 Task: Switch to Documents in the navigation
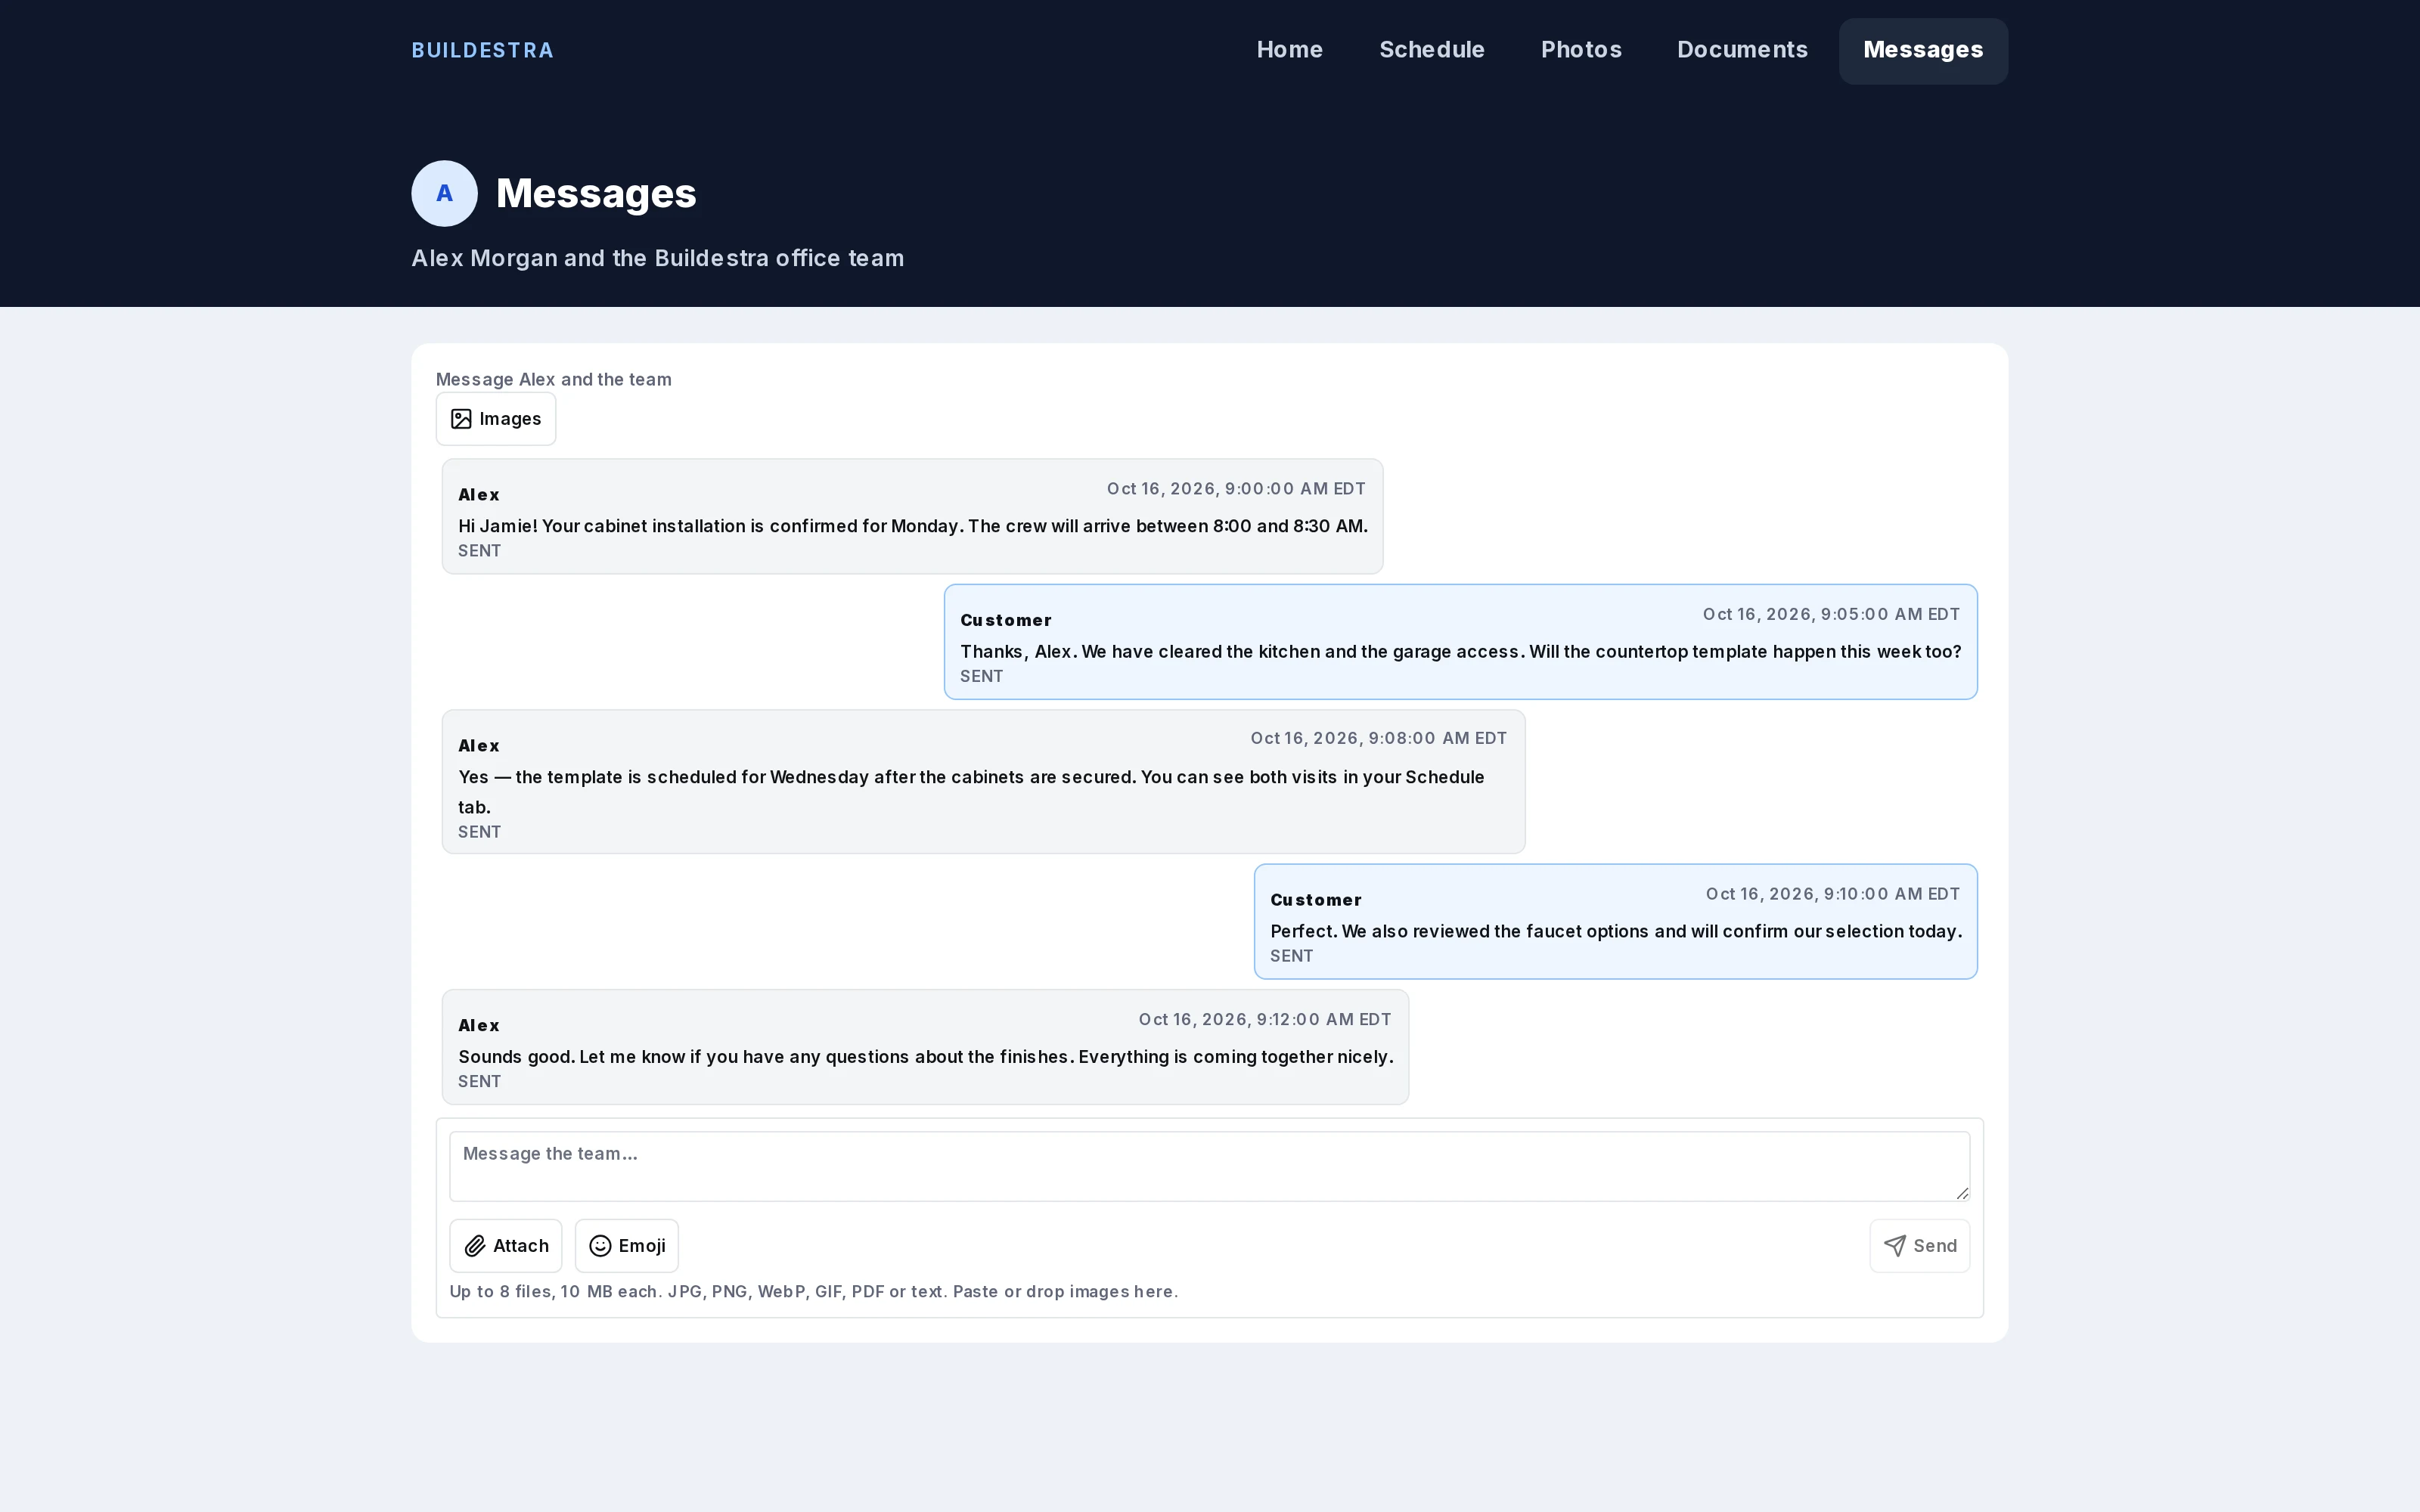tap(1742, 50)
